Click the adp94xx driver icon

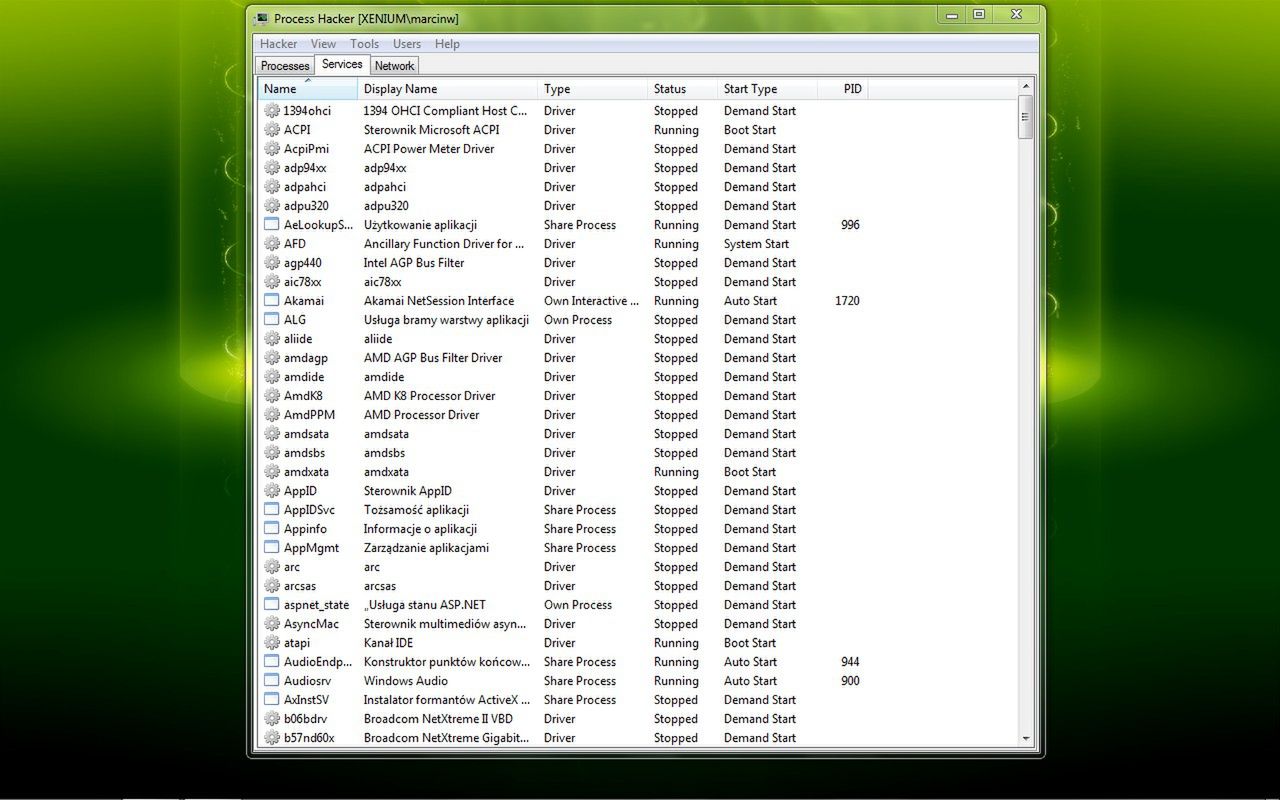pyautogui.click(x=272, y=168)
